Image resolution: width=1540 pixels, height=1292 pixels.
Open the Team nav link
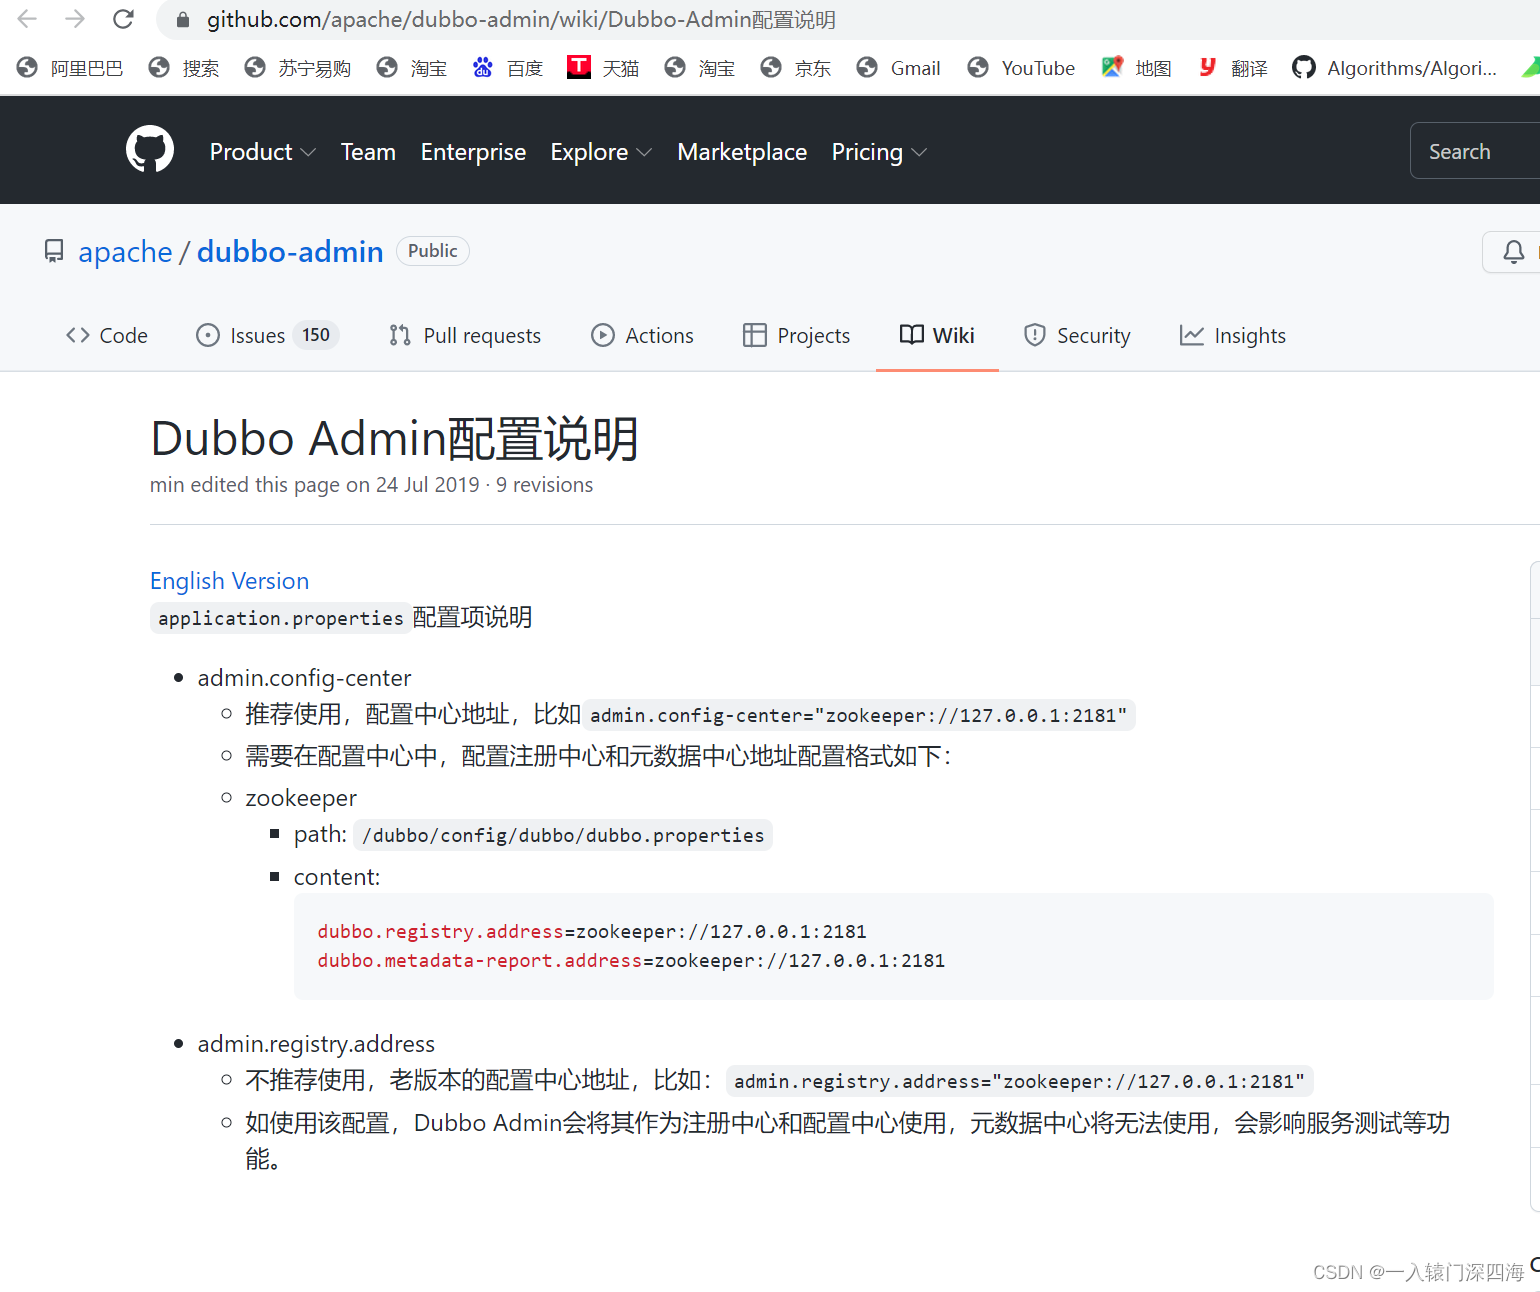[368, 152]
